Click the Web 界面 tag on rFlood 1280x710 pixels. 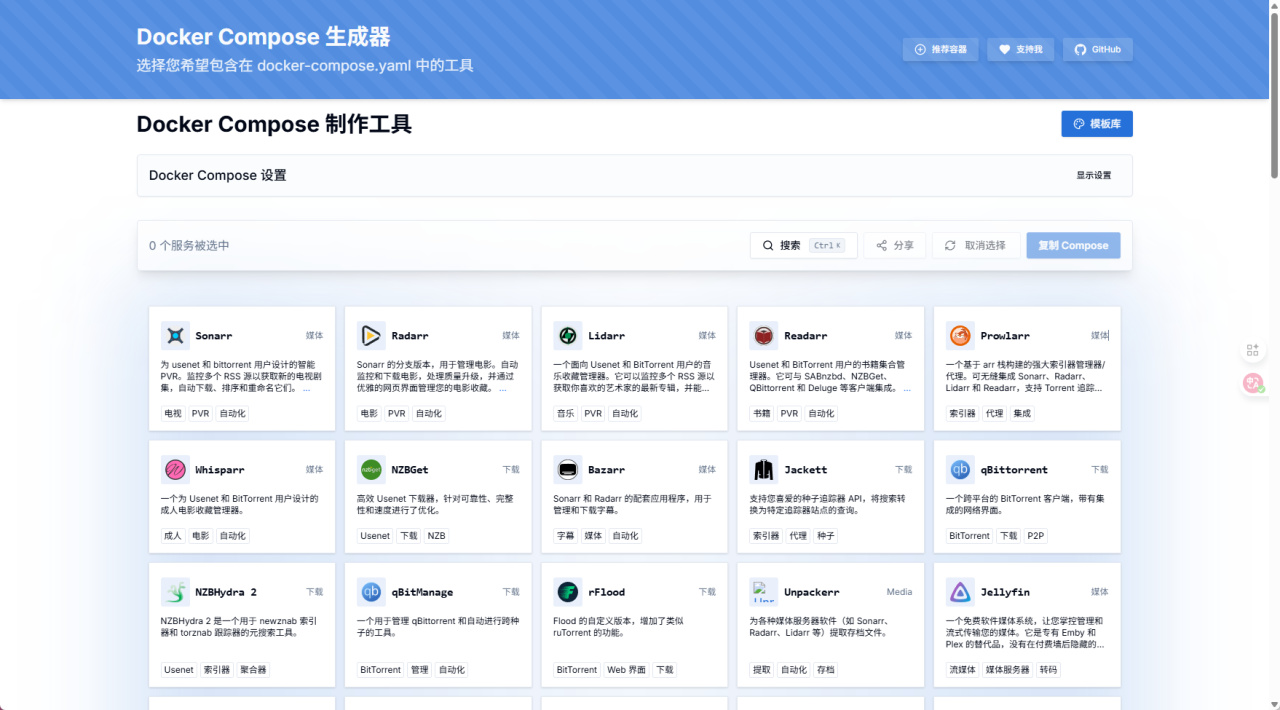pos(626,670)
